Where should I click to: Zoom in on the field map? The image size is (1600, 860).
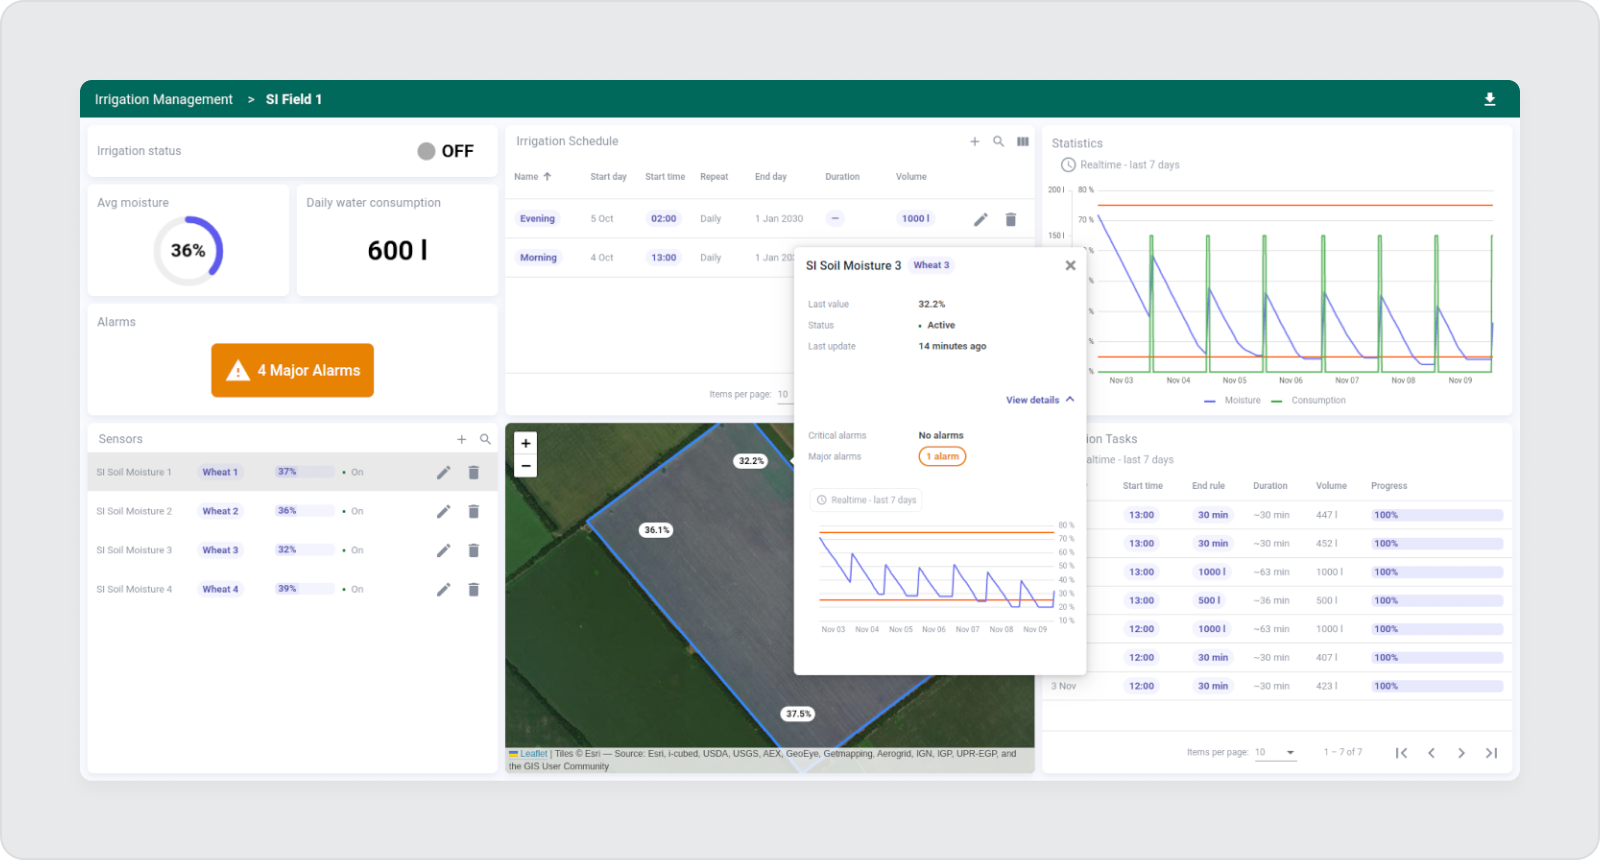click(x=526, y=443)
